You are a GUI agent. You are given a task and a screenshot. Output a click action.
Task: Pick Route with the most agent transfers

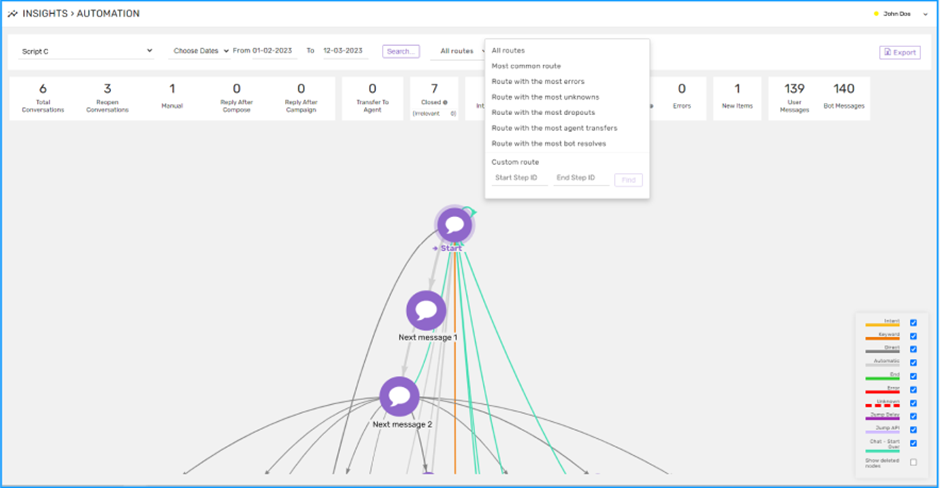coord(554,128)
